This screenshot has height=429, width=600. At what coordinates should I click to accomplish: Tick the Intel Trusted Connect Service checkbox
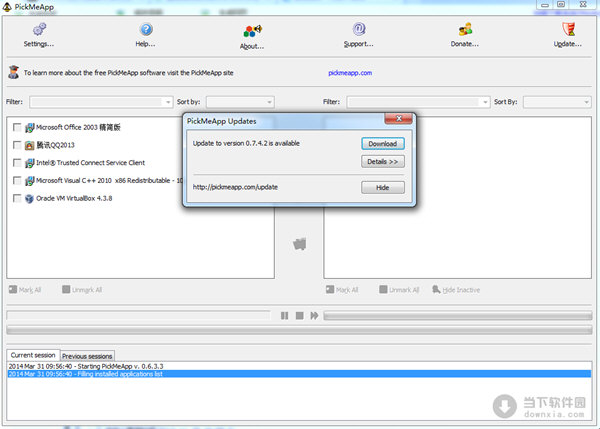coord(17,162)
